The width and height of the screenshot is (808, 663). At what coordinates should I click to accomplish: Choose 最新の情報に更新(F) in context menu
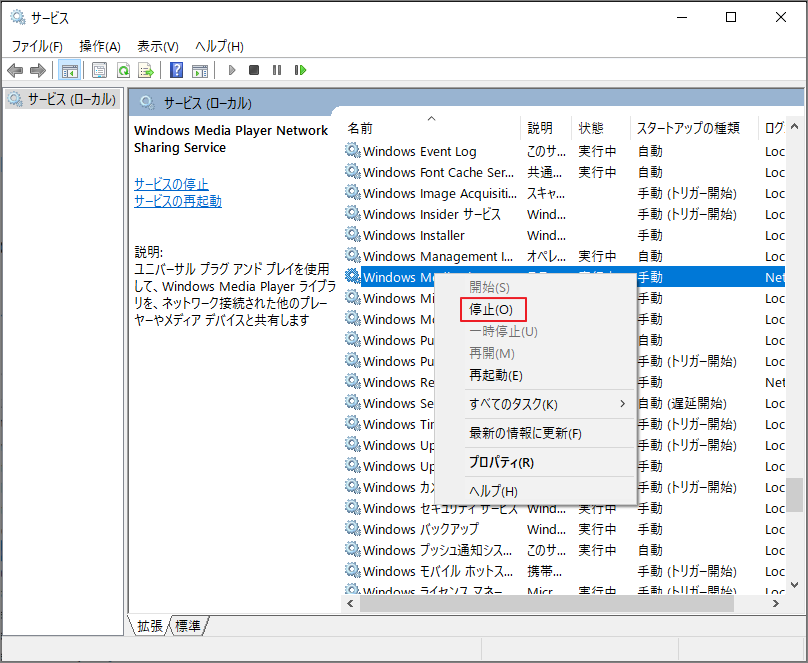534,433
